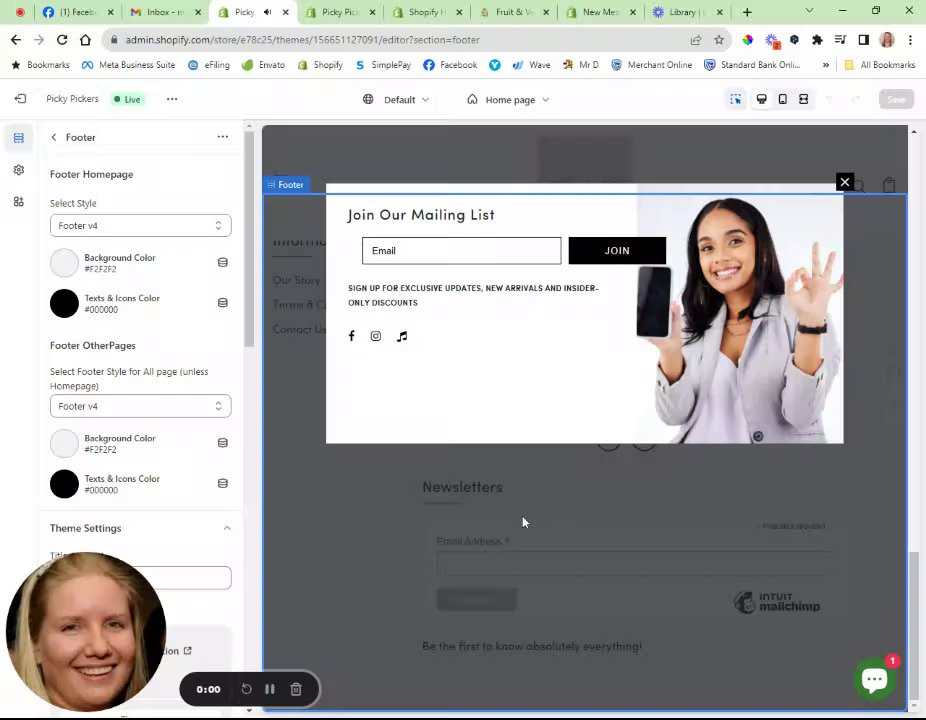The width and height of the screenshot is (926, 720).
Task: Open the Merchant Online bookmark
Action: point(651,65)
